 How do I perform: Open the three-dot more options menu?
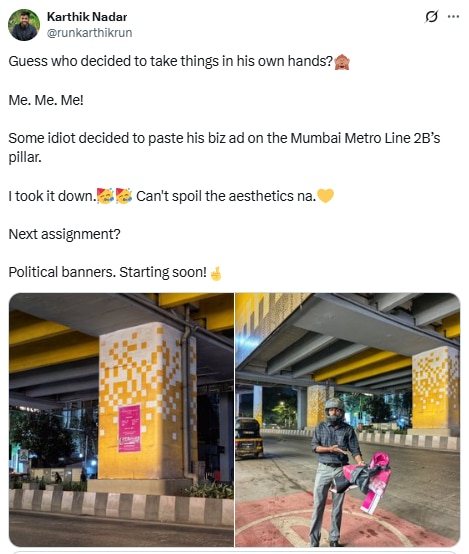pyautogui.click(x=453, y=16)
